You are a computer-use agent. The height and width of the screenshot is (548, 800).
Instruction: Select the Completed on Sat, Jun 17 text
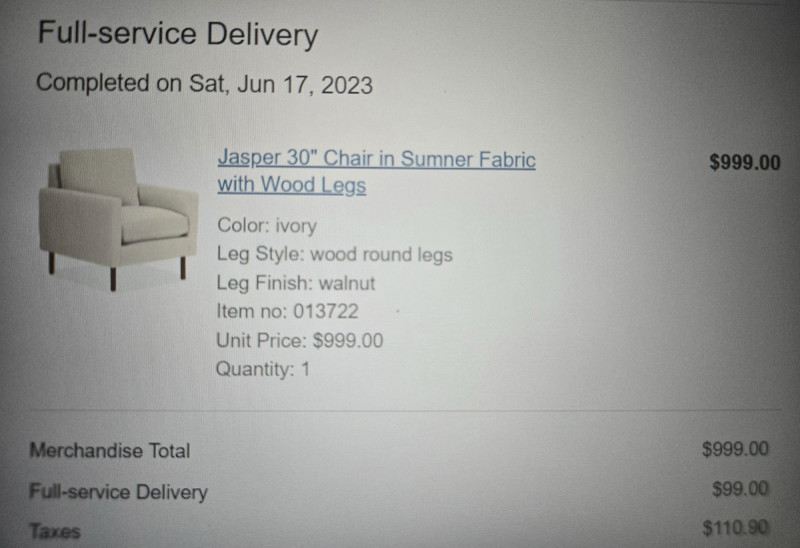pos(204,84)
